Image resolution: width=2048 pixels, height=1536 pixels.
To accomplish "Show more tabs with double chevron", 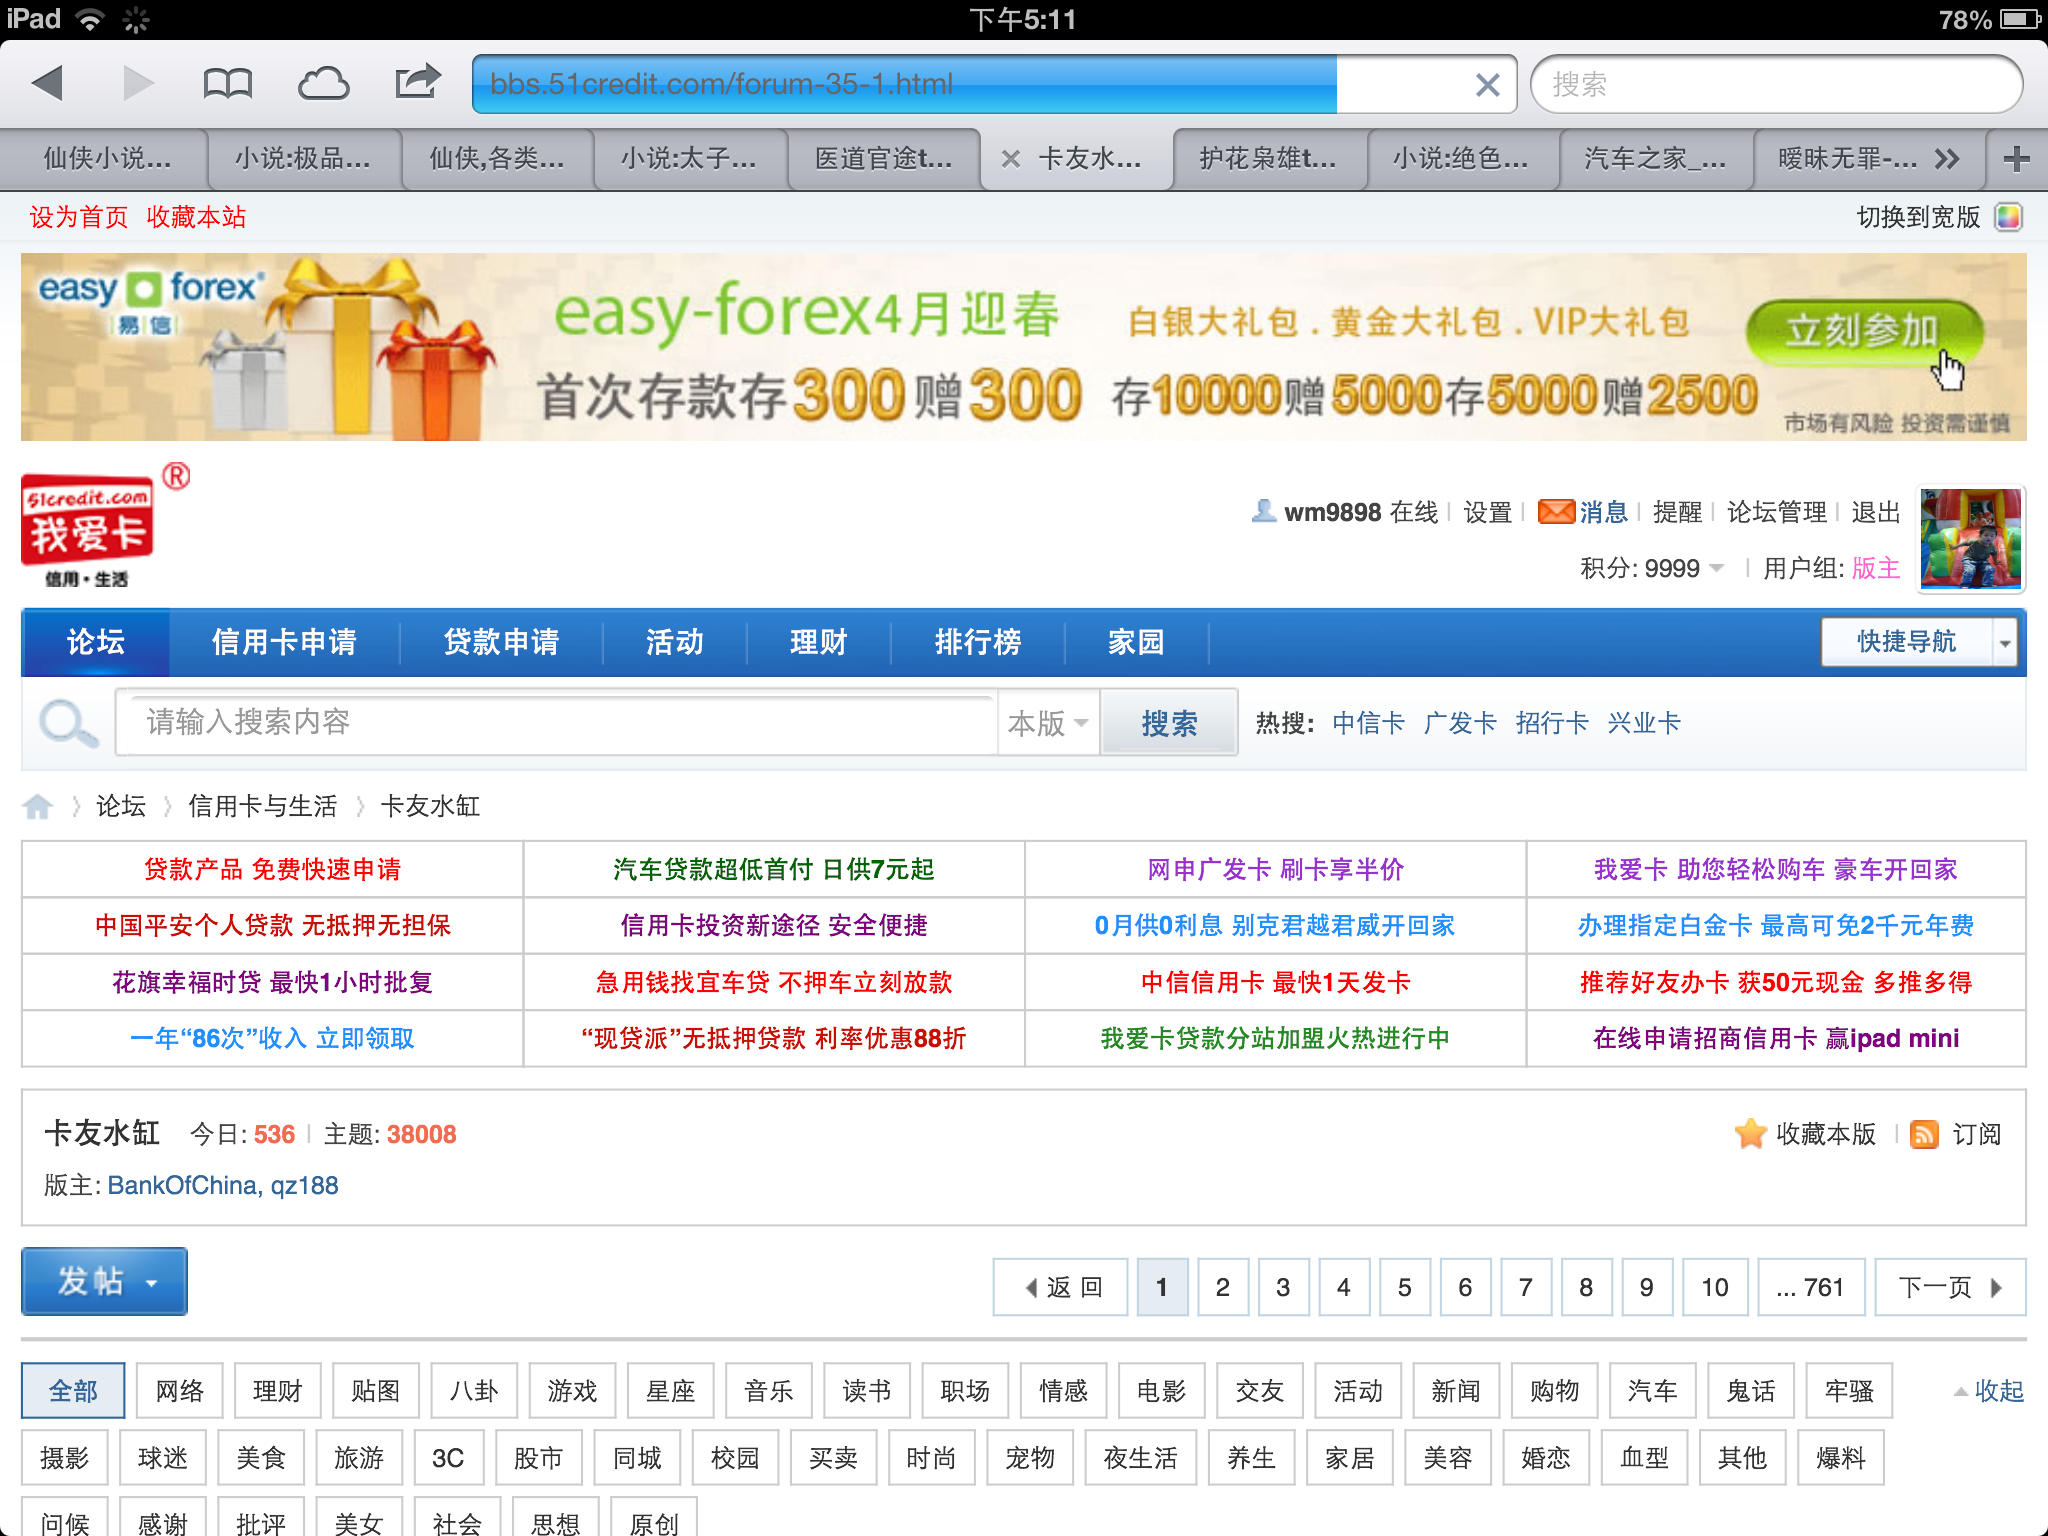I will [x=1946, y=159].
